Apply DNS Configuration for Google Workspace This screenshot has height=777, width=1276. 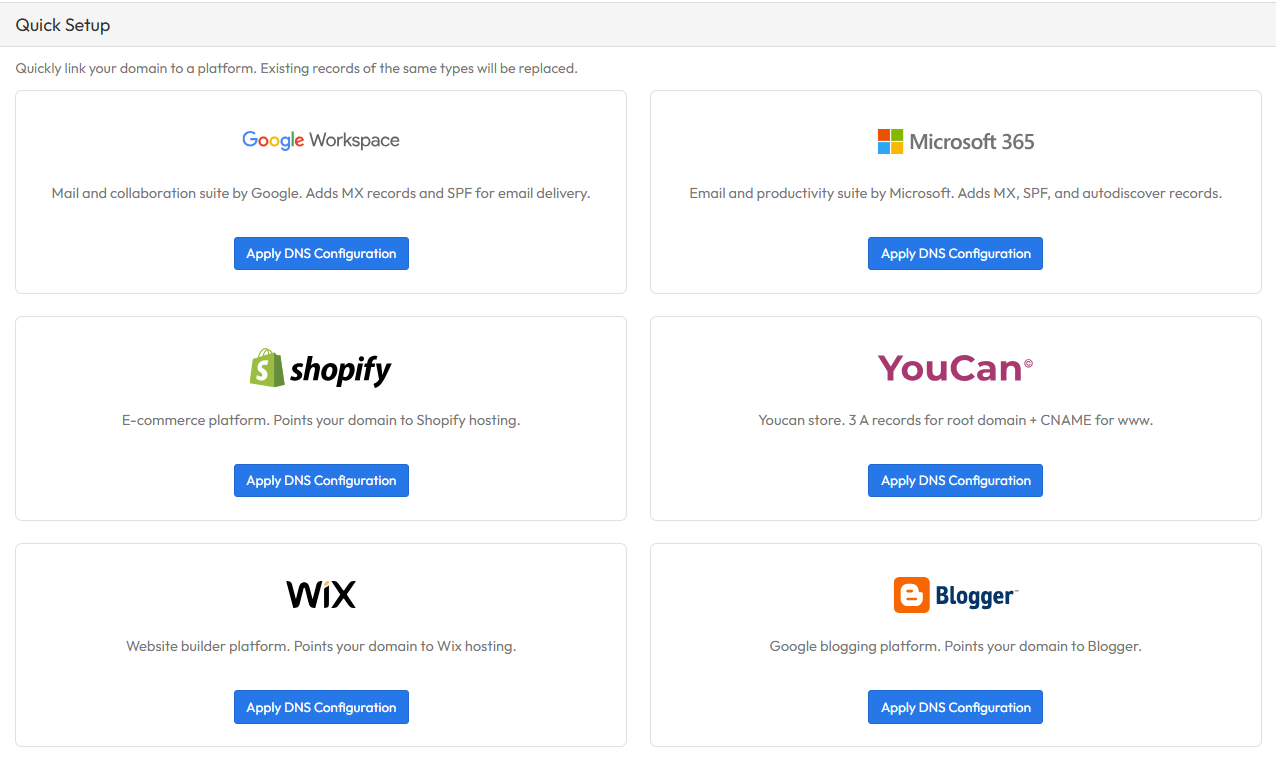[x=321, y=254]
